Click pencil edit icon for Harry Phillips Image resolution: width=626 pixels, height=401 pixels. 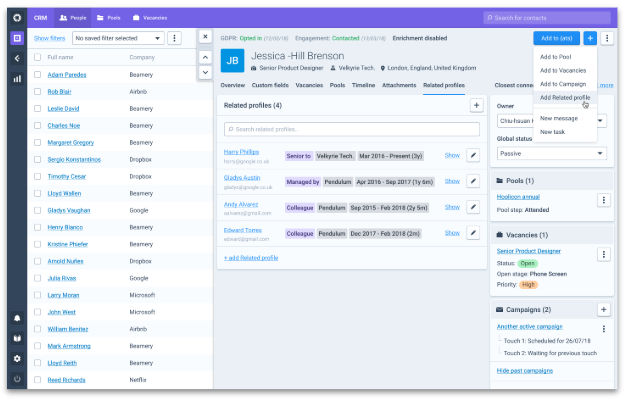[x=474, y=155]
